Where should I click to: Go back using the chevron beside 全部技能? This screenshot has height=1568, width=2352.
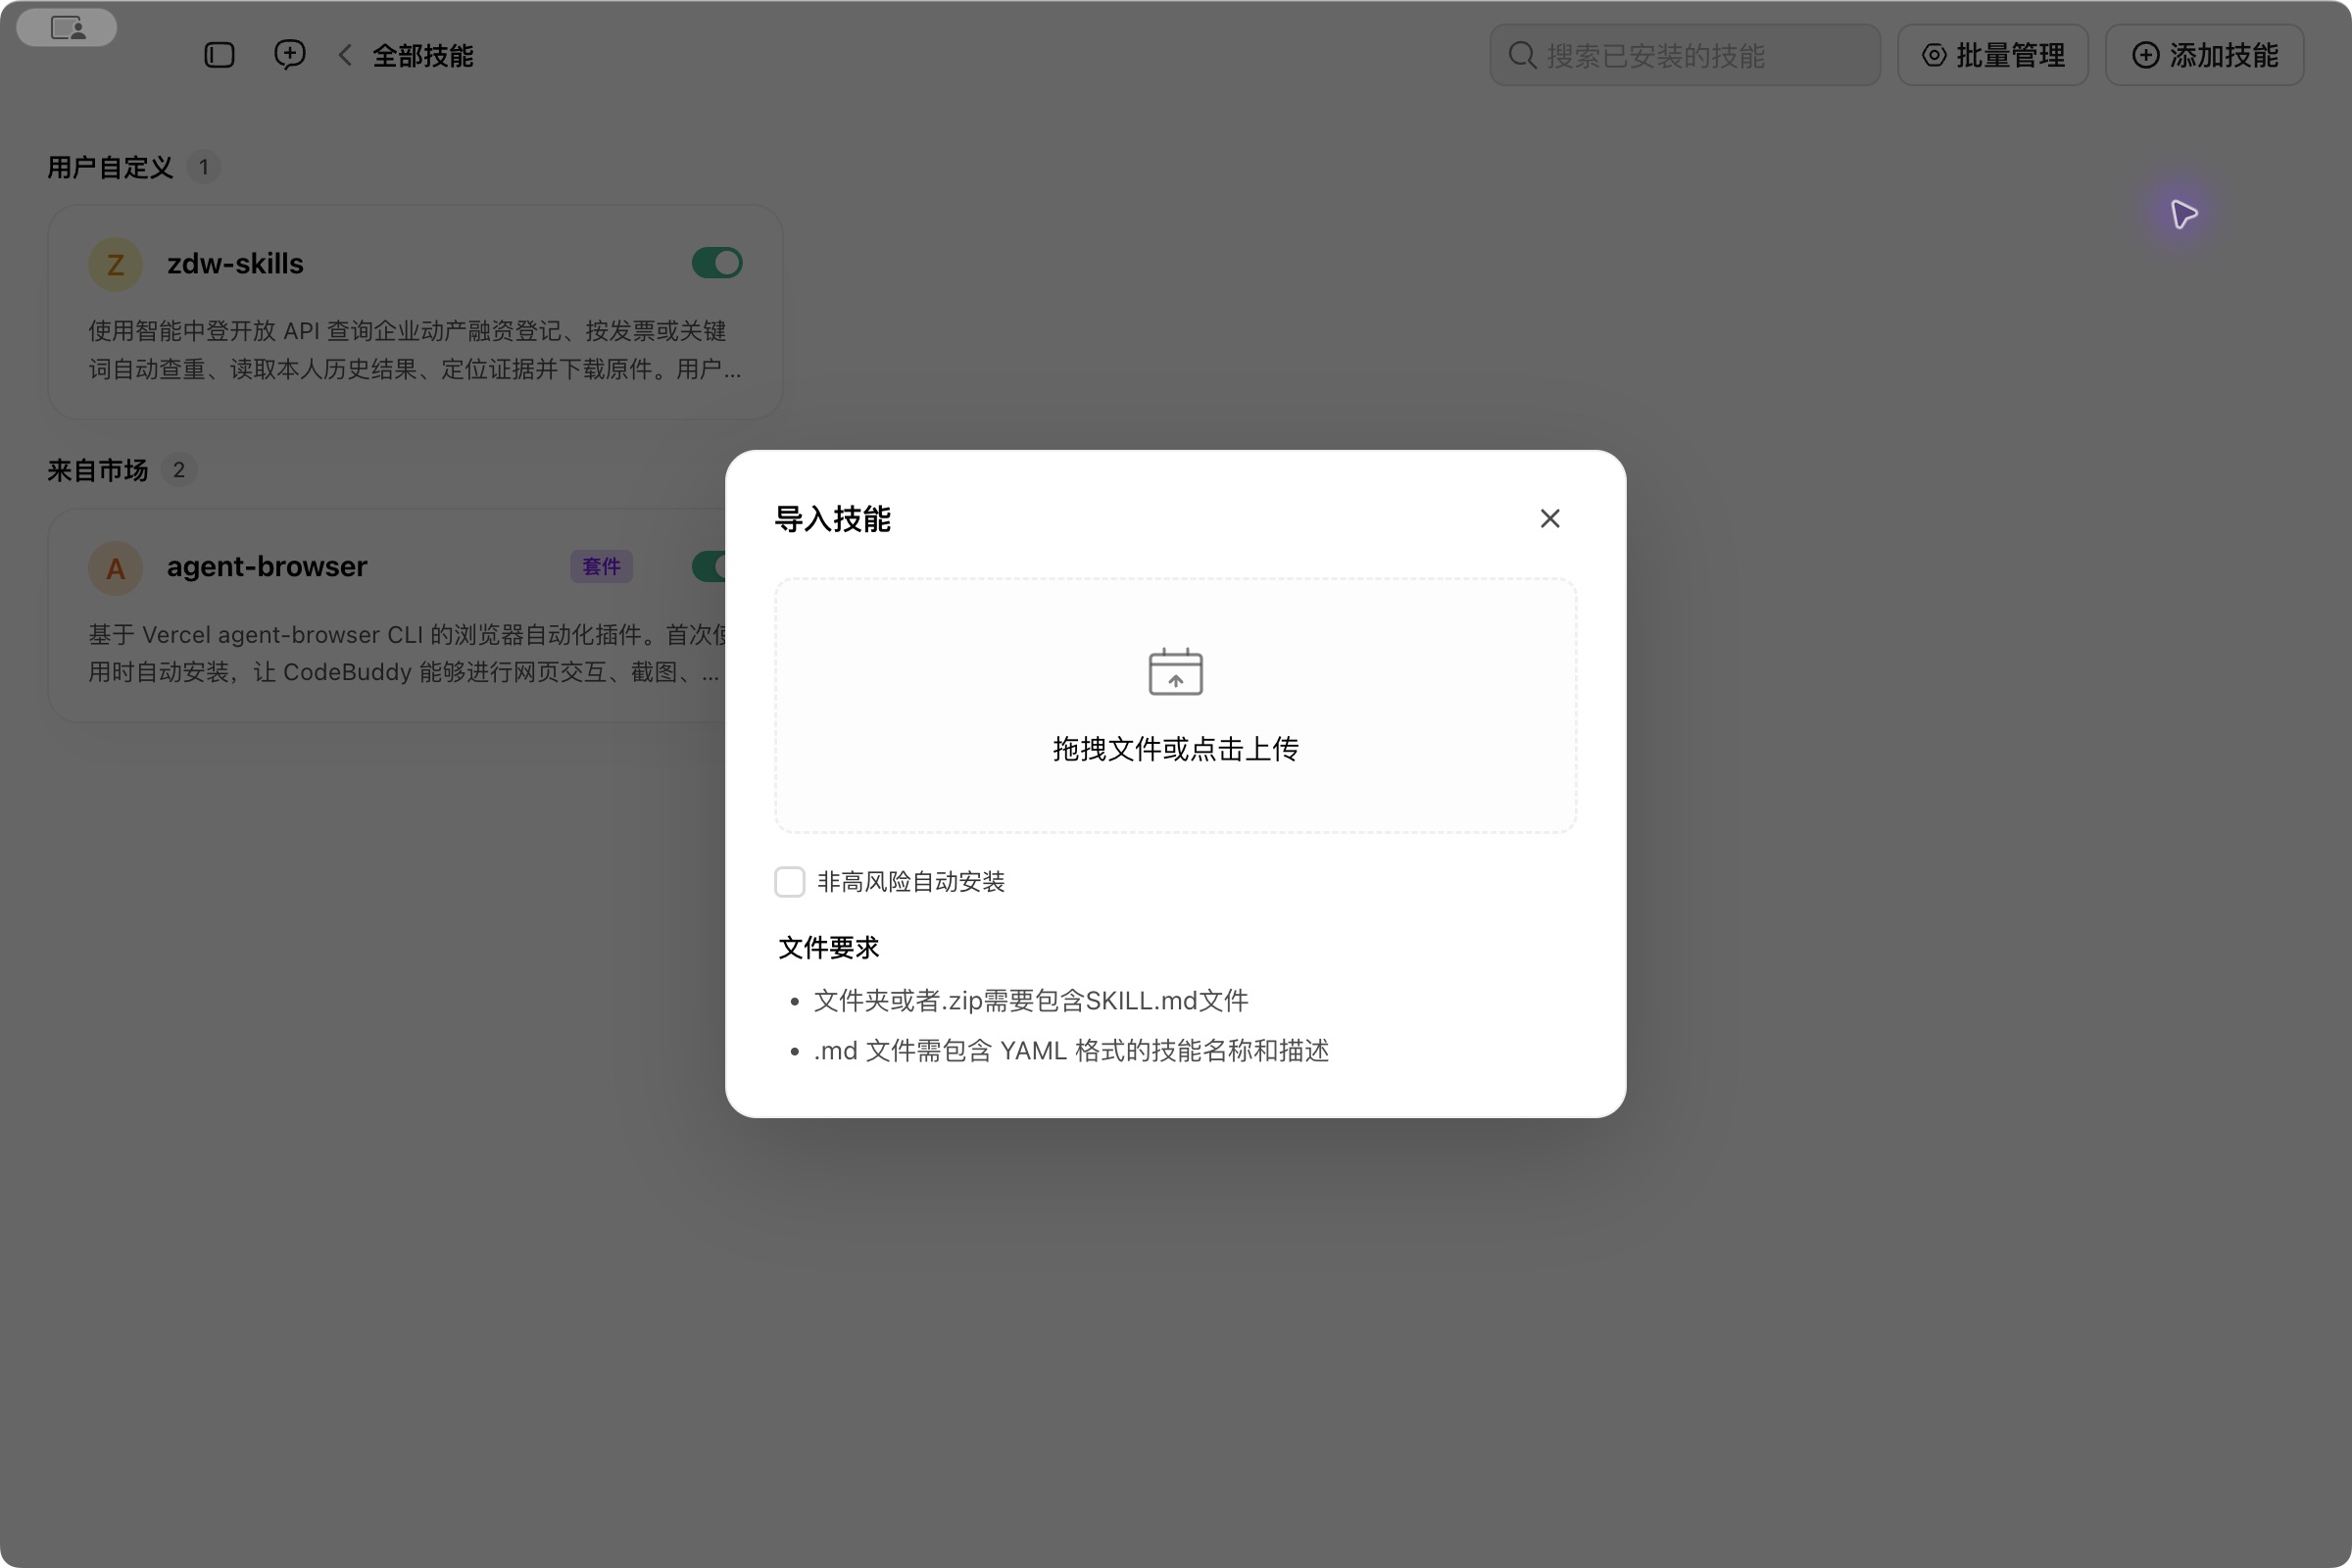coord(345,55)
